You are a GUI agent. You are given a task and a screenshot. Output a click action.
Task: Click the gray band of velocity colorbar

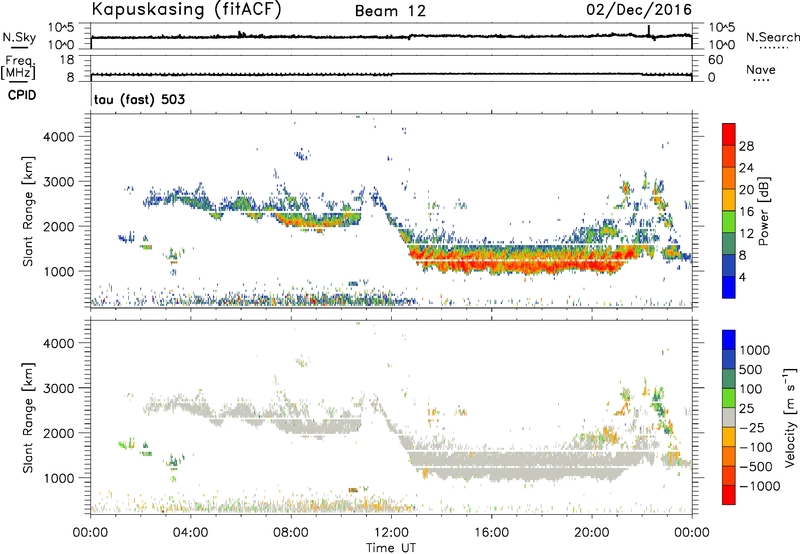point(729,417)
